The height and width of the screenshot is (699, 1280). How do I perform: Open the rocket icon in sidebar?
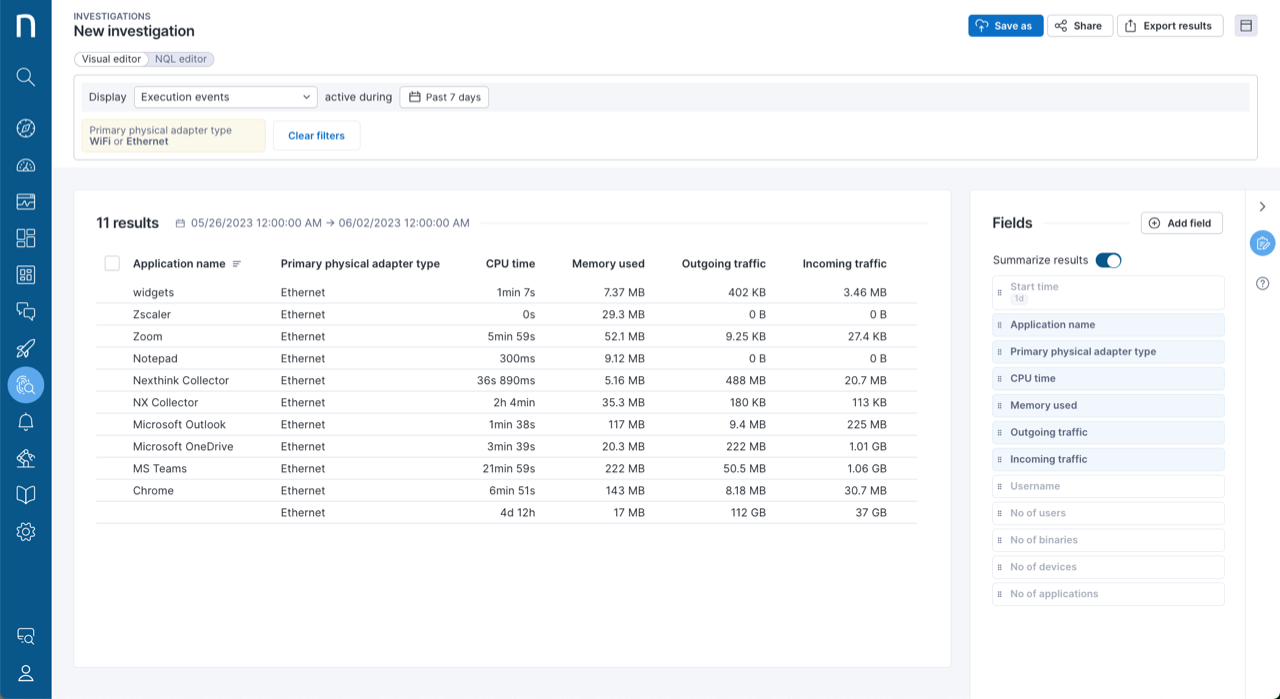point(26,349)
